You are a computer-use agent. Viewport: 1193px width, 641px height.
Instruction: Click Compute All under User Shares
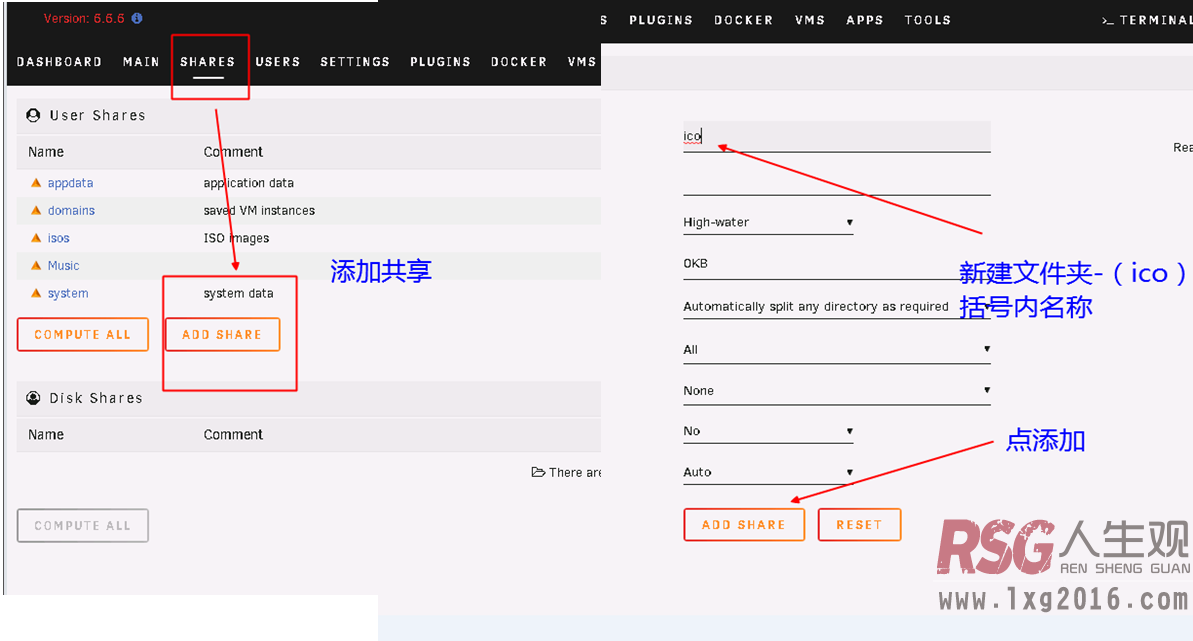[x=83, y=334]
